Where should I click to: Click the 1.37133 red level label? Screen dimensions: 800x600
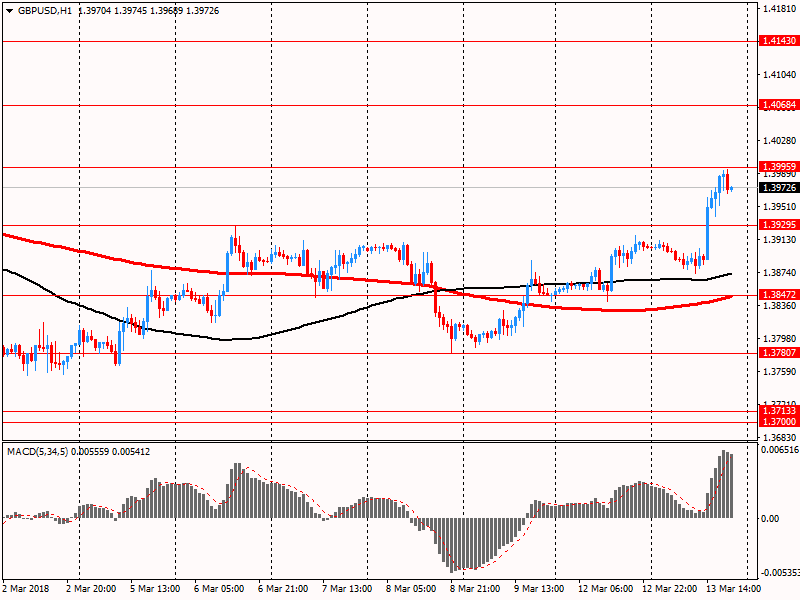[778, 411]
